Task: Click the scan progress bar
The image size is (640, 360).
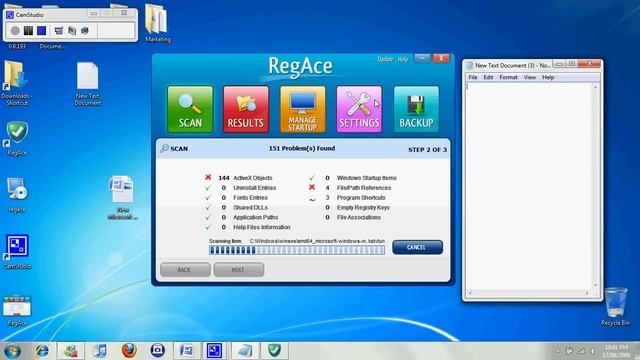Action: [x=297, y=250]
